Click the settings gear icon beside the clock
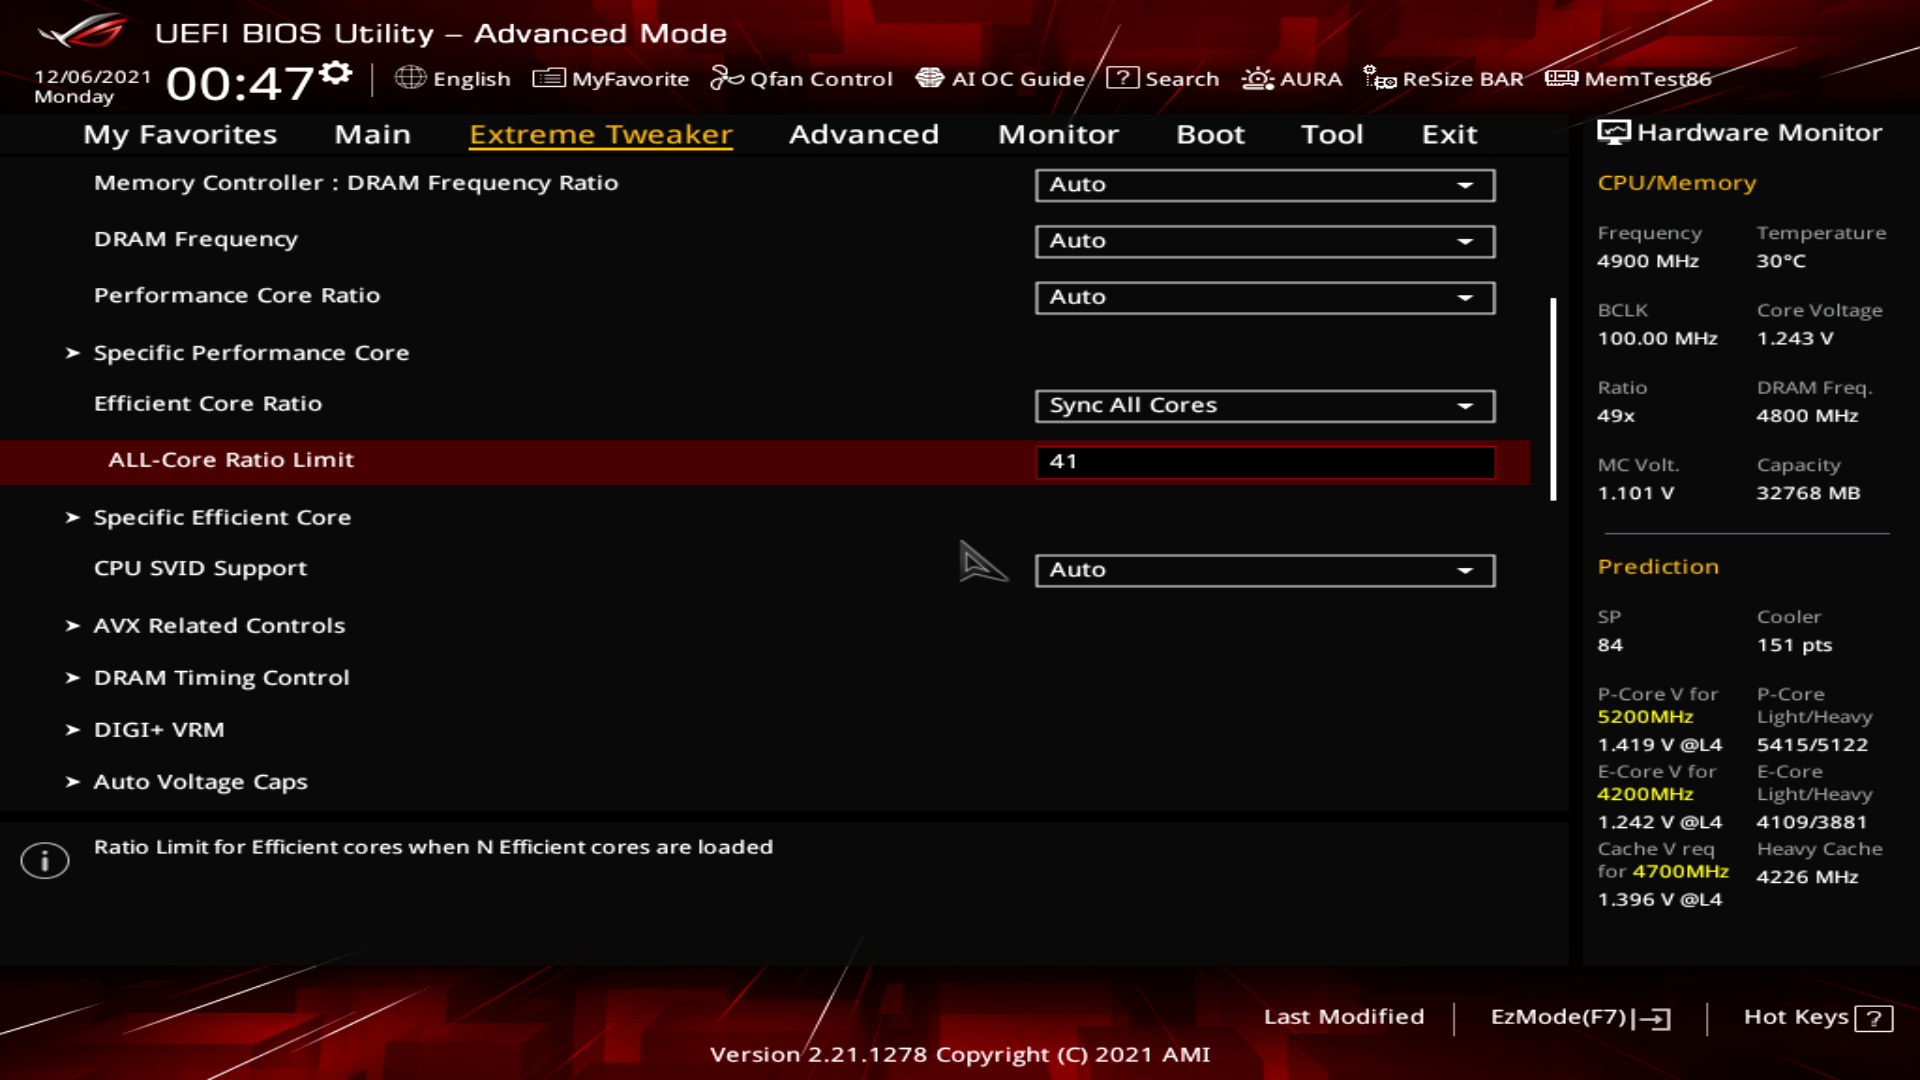The width and height of the screenshot is (1920, 1080). click(337, 73)
